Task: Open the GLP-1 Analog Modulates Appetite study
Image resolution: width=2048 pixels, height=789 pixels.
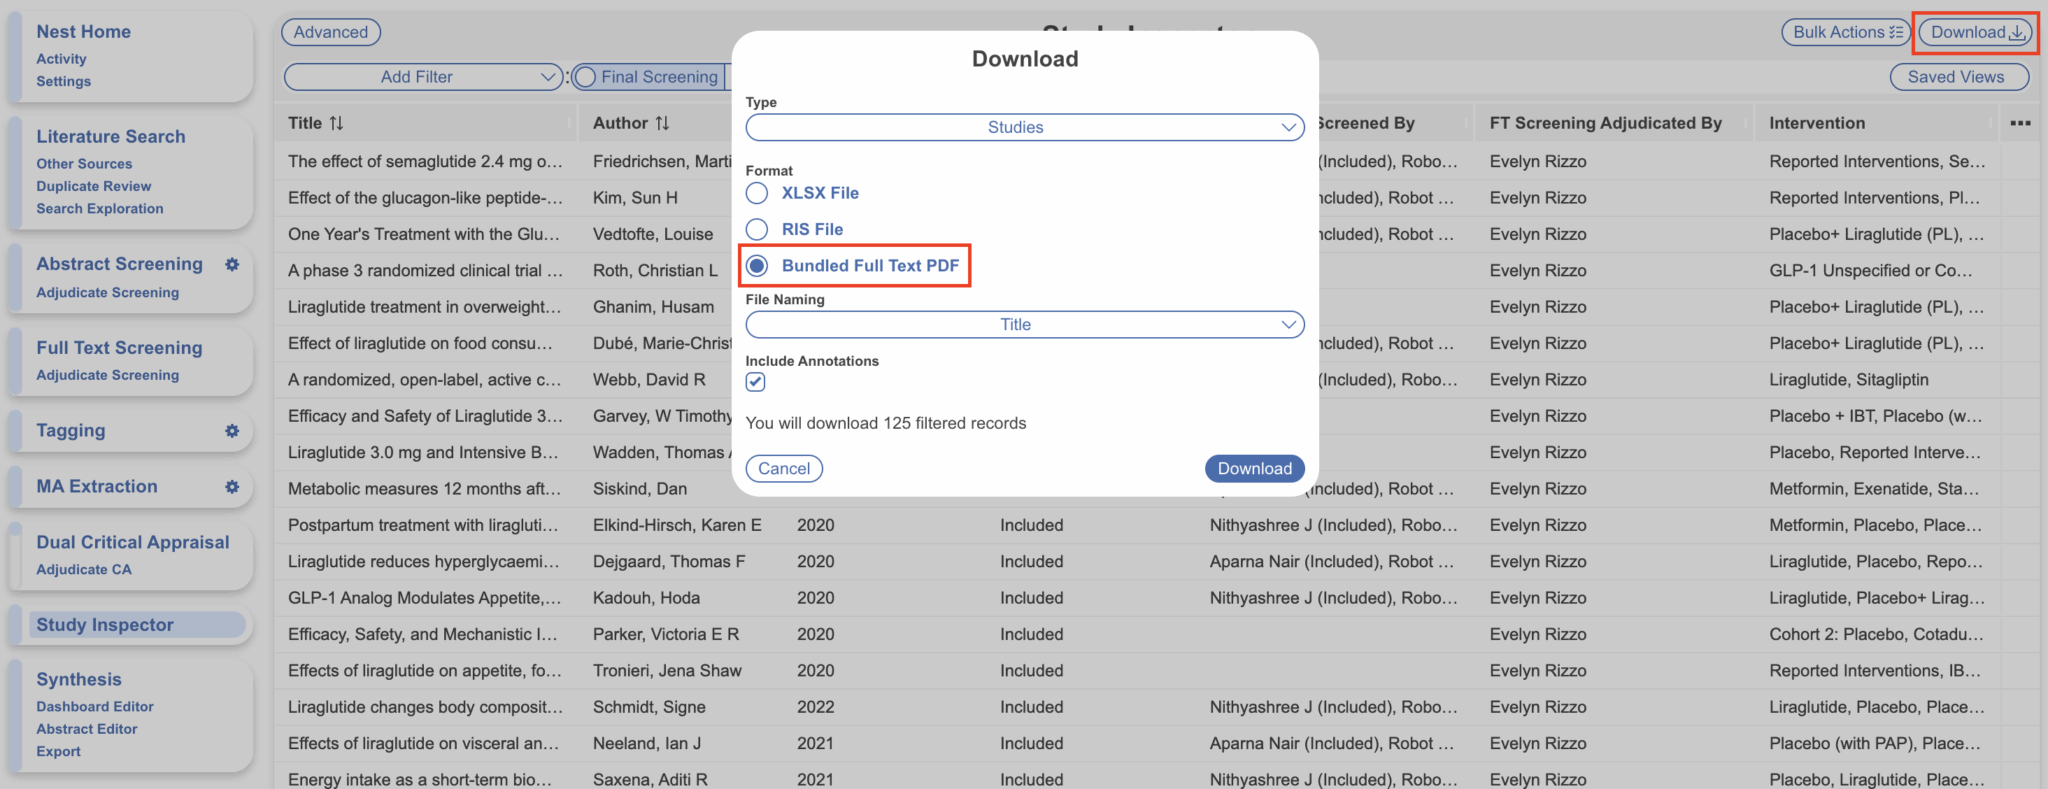Action: (x=424, y=598)
